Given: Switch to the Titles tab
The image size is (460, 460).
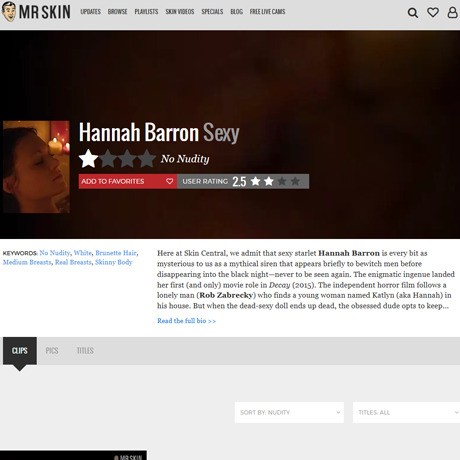Looking at the screenshot, I should pyautogui.click(x=85, y=351).
